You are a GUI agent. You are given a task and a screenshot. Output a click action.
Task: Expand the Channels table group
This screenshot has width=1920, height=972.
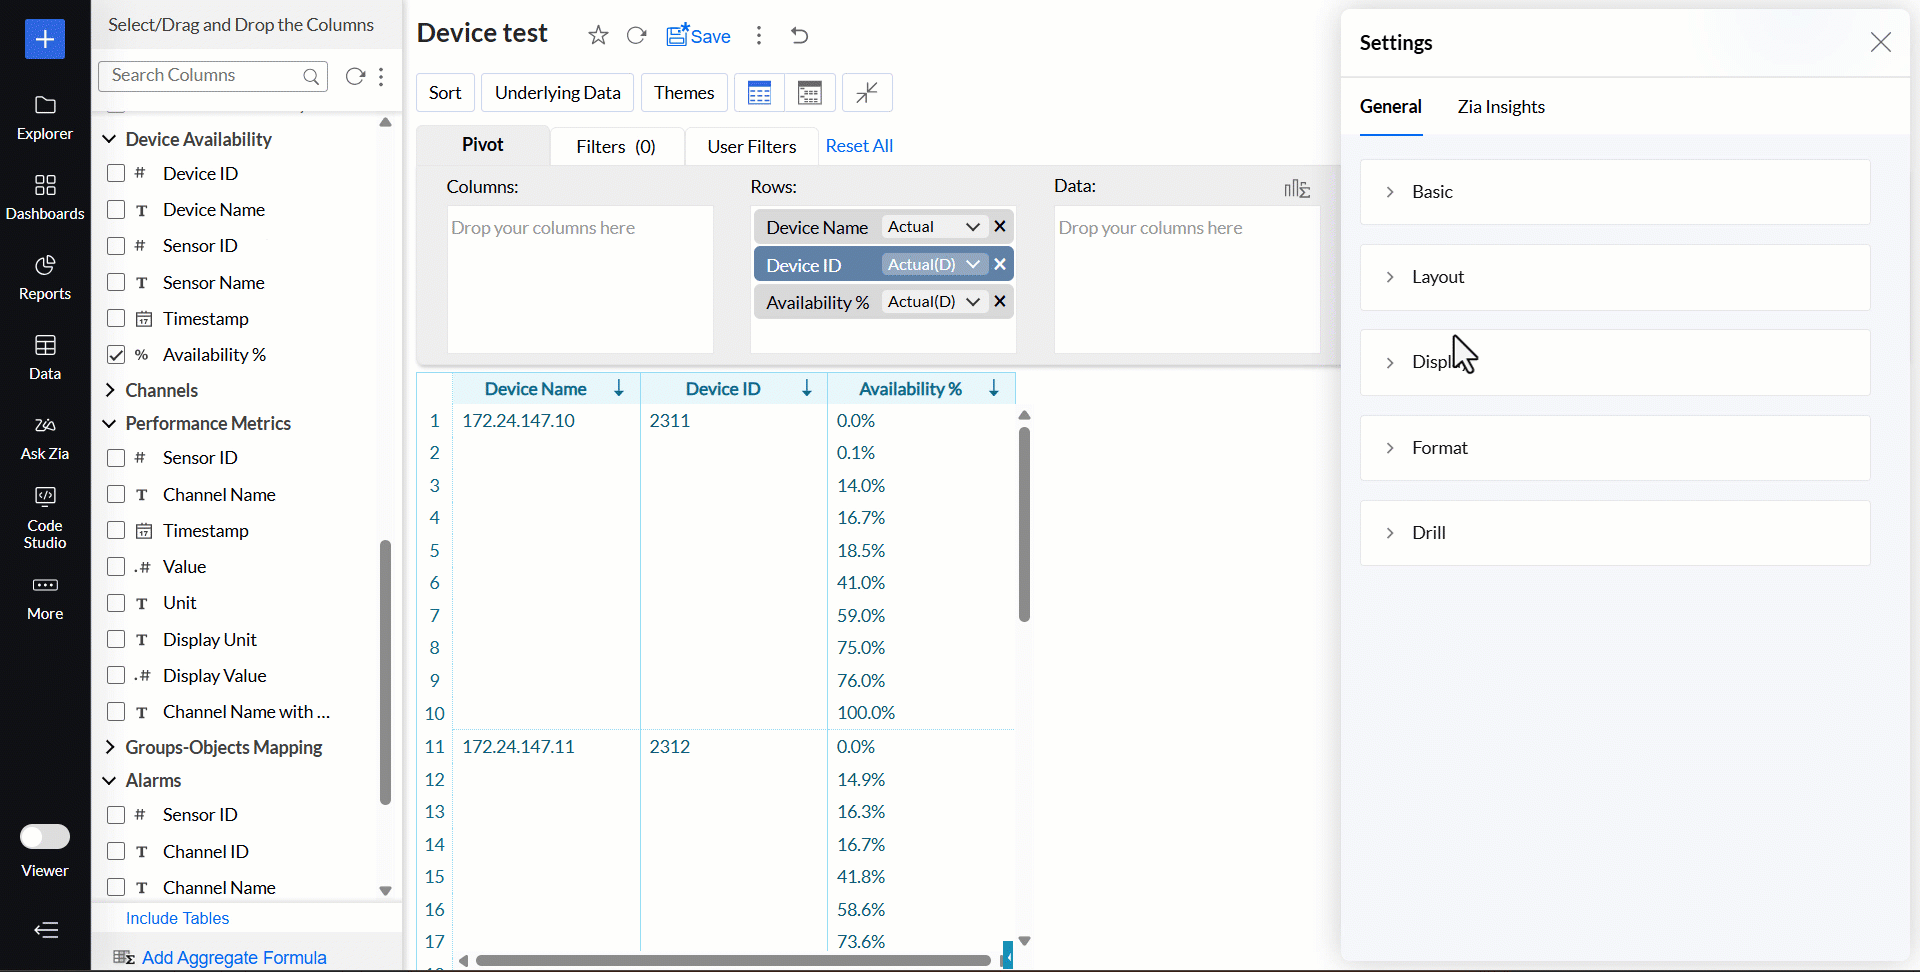pos(110,390)
